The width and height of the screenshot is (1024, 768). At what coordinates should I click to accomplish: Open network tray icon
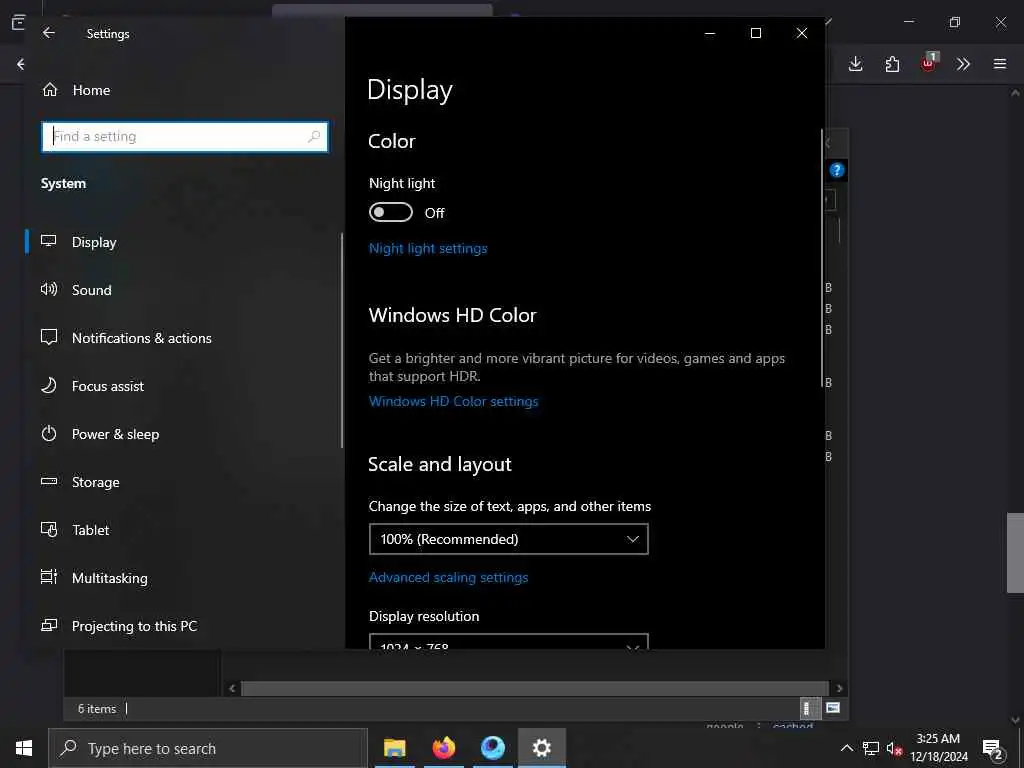pyautogui.click(x=871, y=748)
